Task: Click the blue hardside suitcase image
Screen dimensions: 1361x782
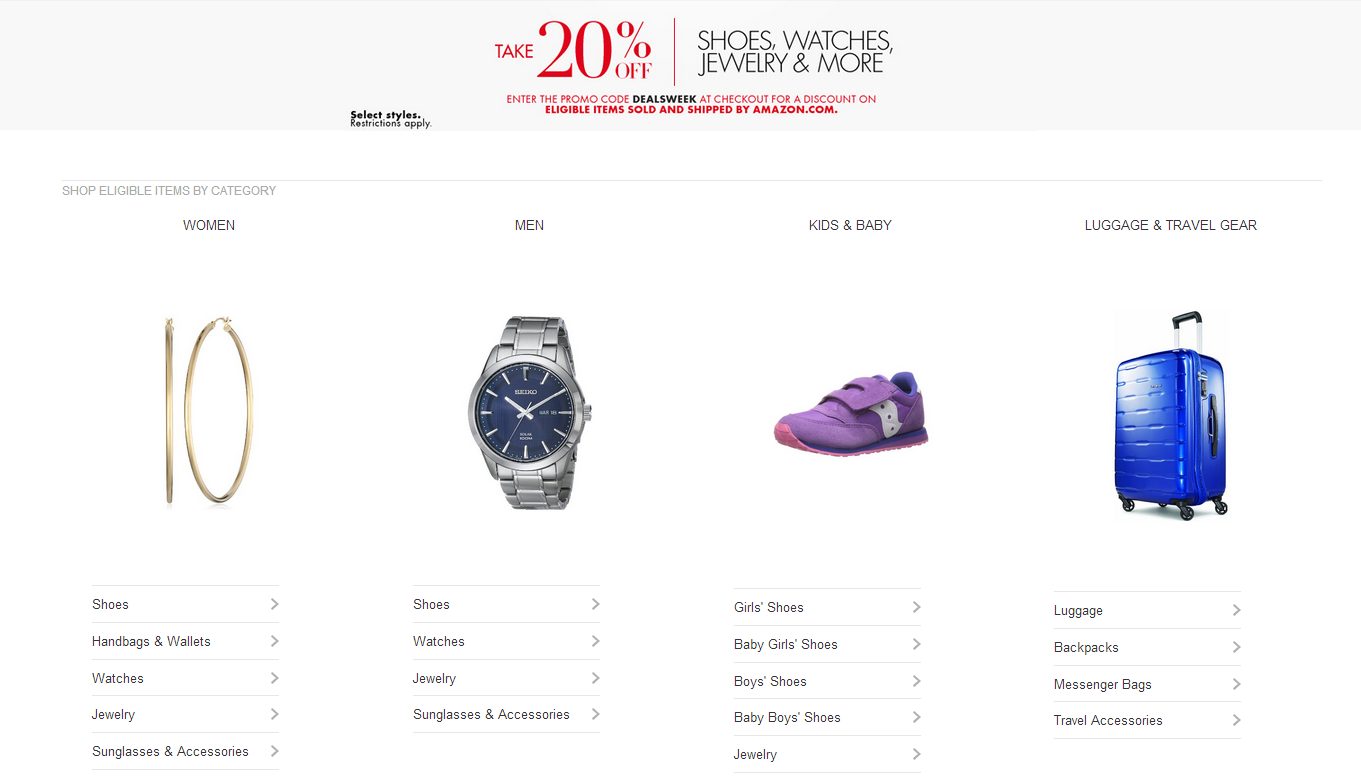Action: 1171,415
